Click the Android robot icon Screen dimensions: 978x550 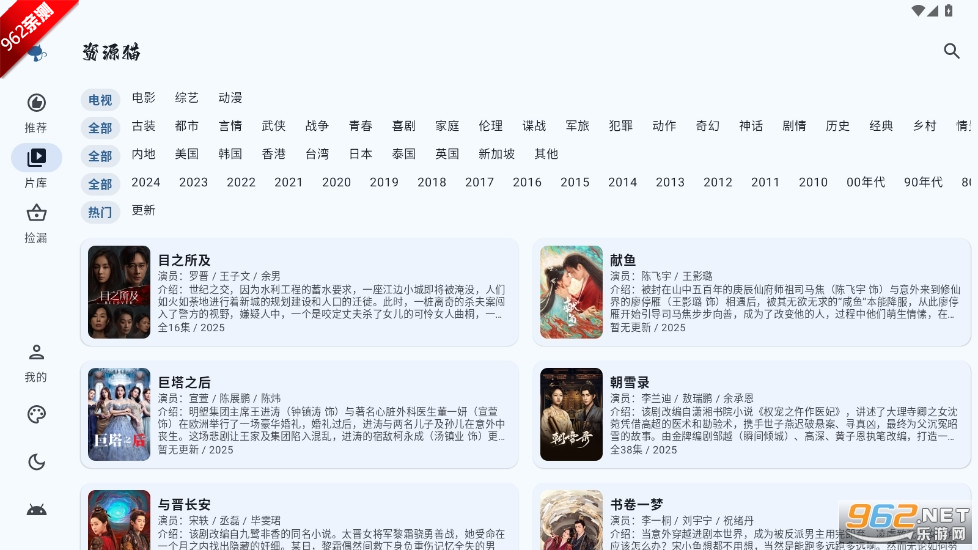[x=36, y=510]
